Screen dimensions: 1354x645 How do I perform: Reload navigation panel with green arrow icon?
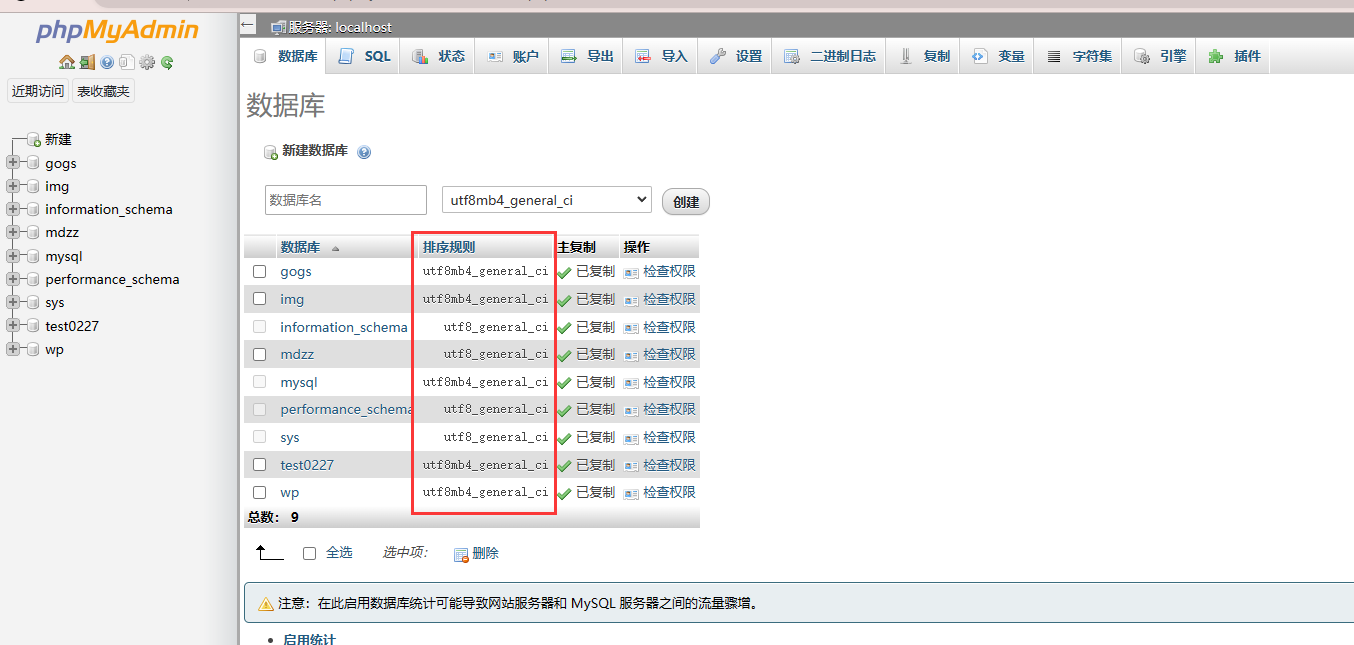(x=167, y=62)
